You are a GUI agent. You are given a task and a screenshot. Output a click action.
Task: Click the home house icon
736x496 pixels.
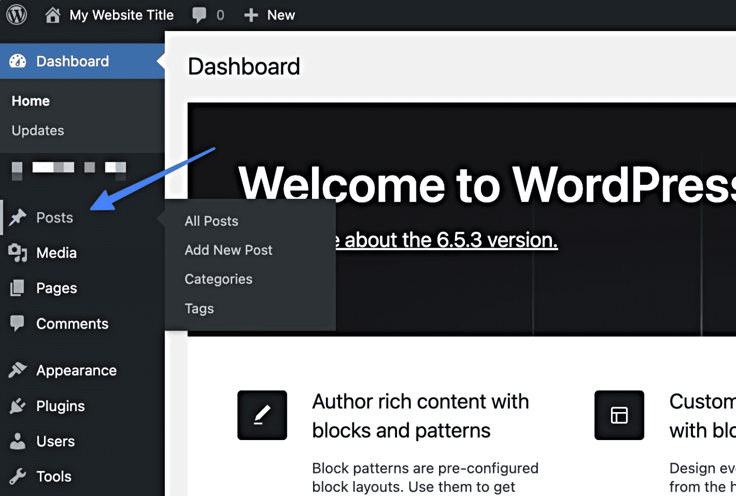coord(53,15)
